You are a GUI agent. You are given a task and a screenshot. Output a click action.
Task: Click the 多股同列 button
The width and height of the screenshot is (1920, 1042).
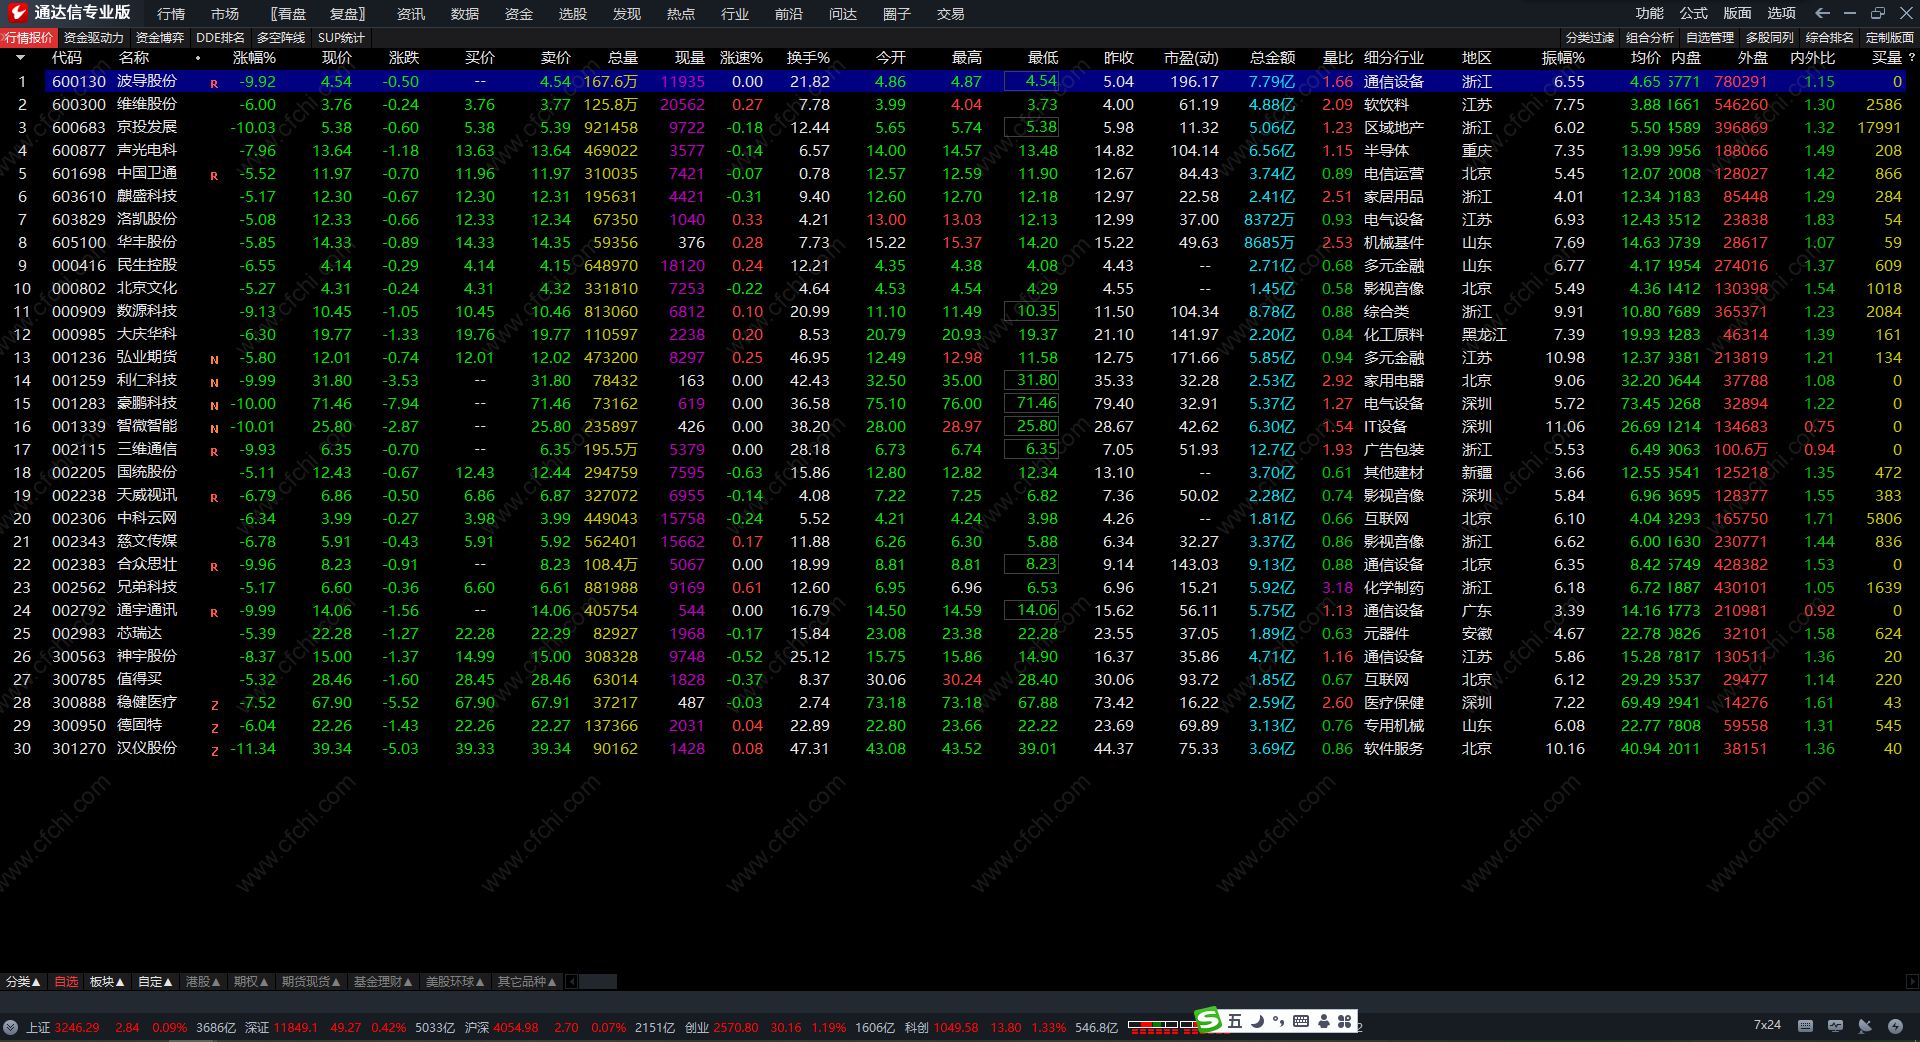tap(1770, 38)
